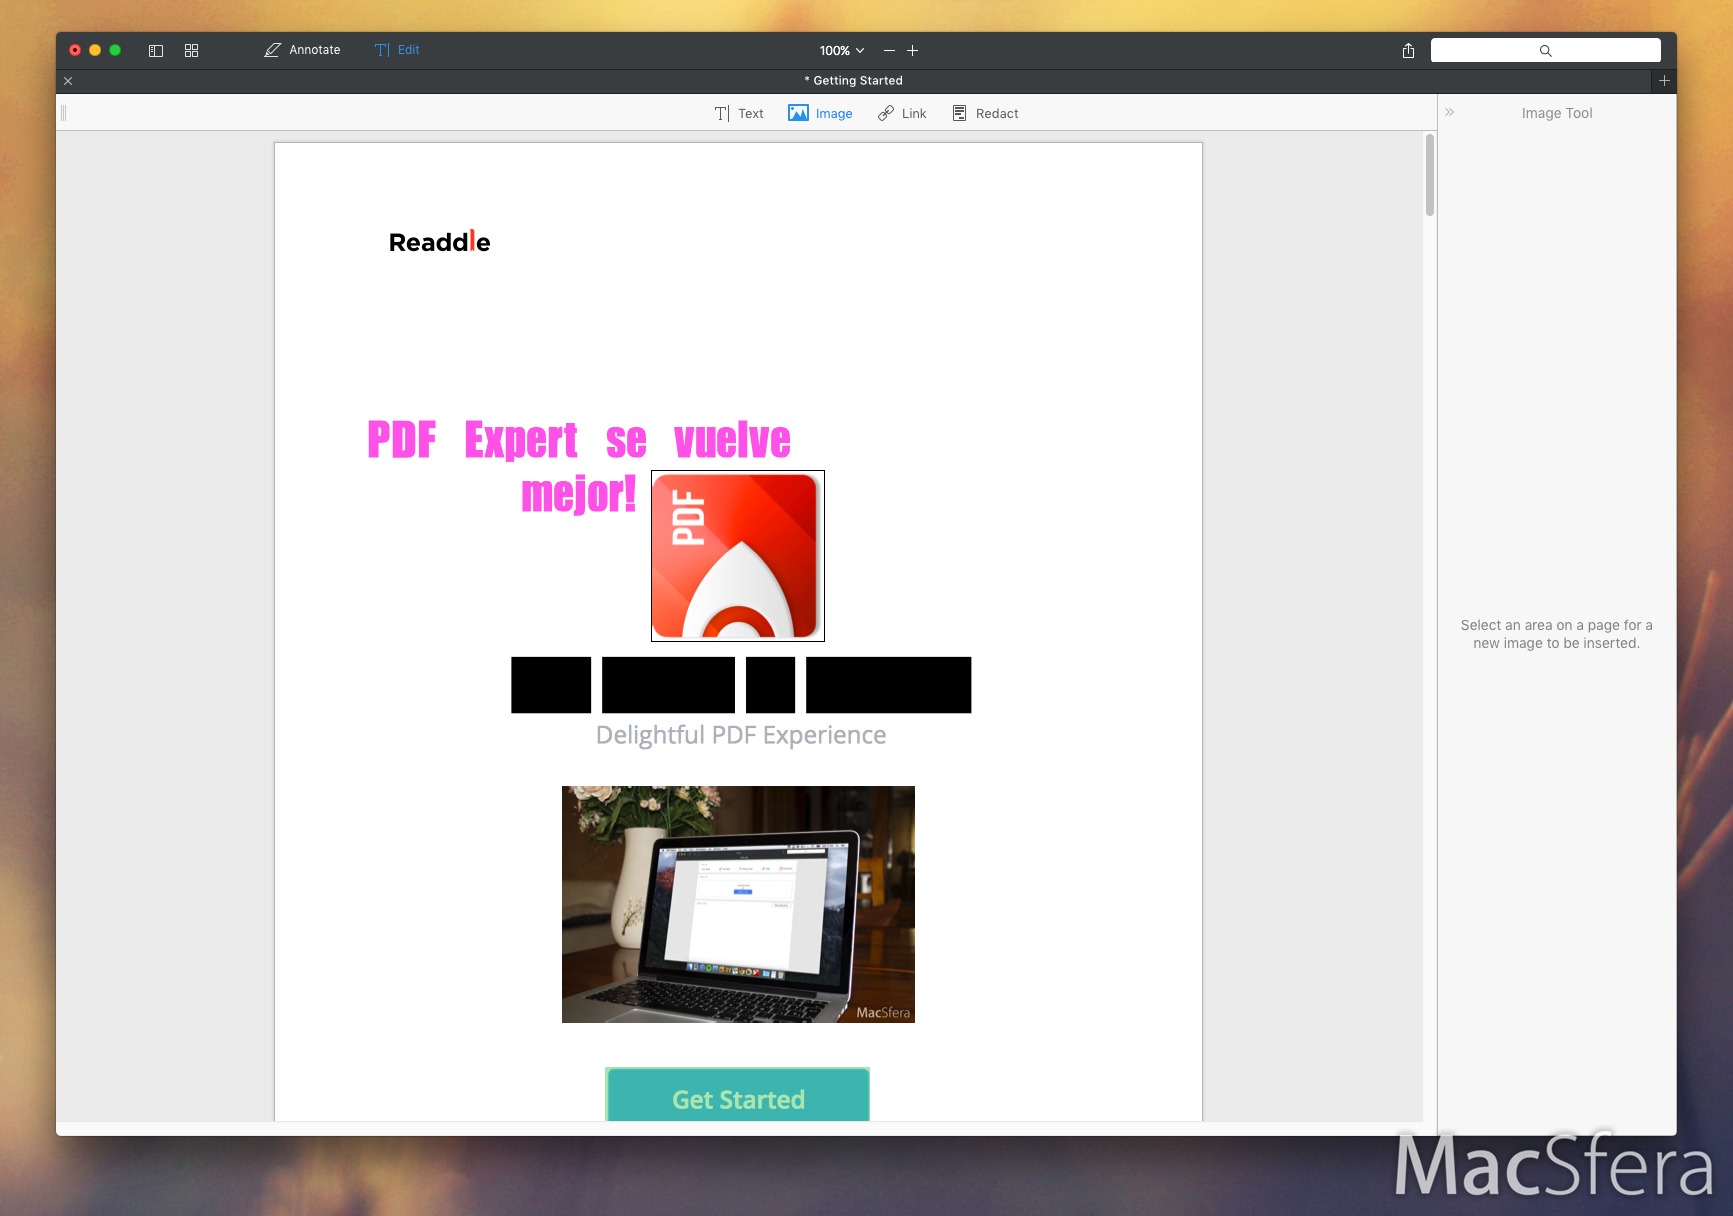
Task: Select the Image tool
Action: [820, 113]
